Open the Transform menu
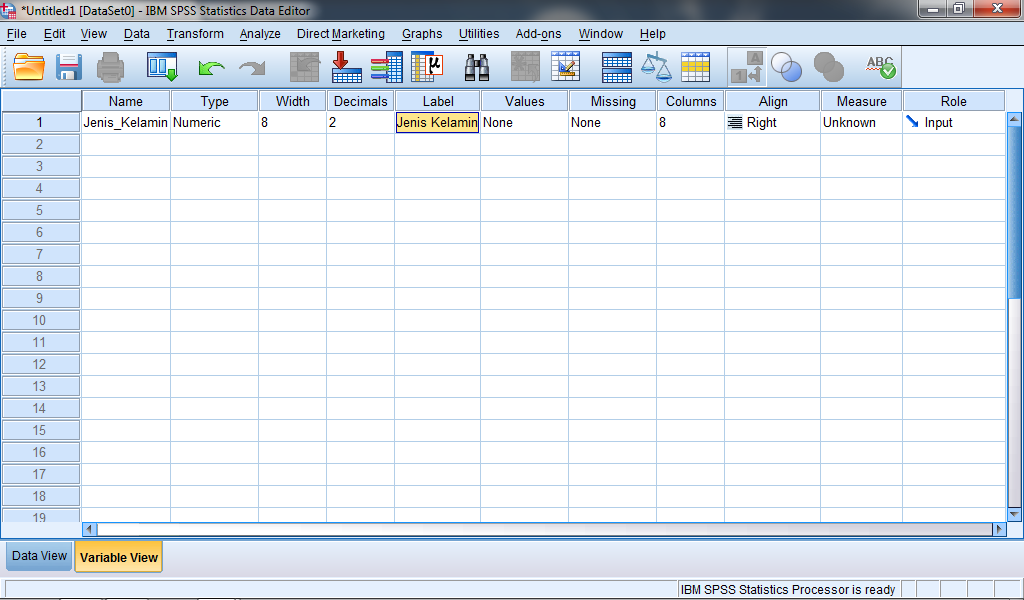This screenshot has width=1024, height=600. pyautogui.click(x=194, y=33)
